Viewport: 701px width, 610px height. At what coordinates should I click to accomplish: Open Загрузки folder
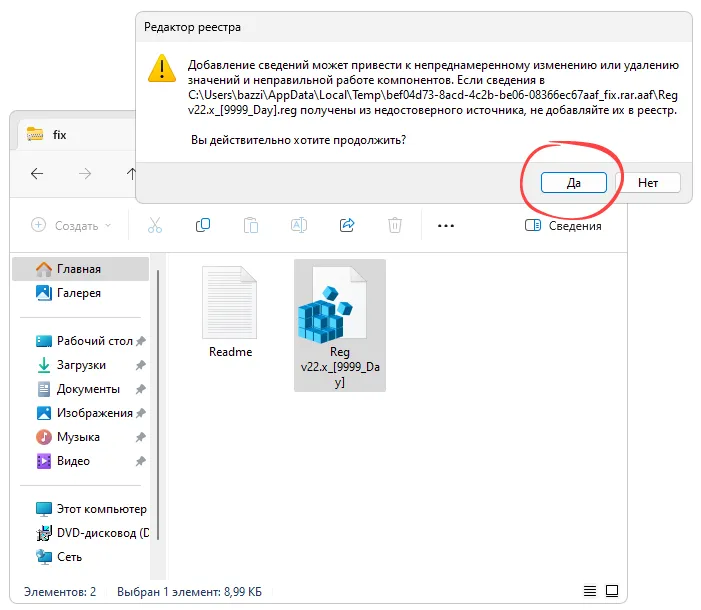pos(71,365)
